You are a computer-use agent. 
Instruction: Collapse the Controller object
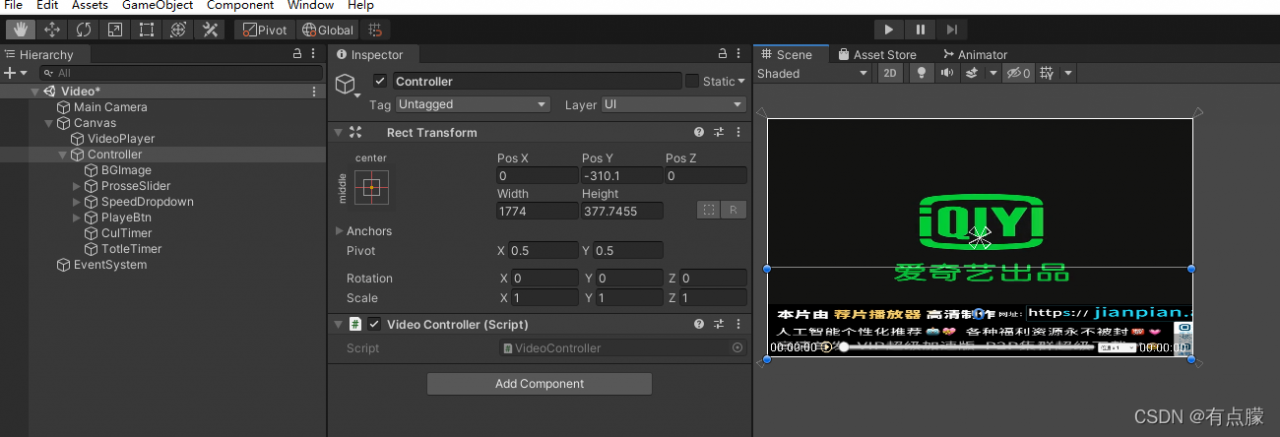point(63,155)
